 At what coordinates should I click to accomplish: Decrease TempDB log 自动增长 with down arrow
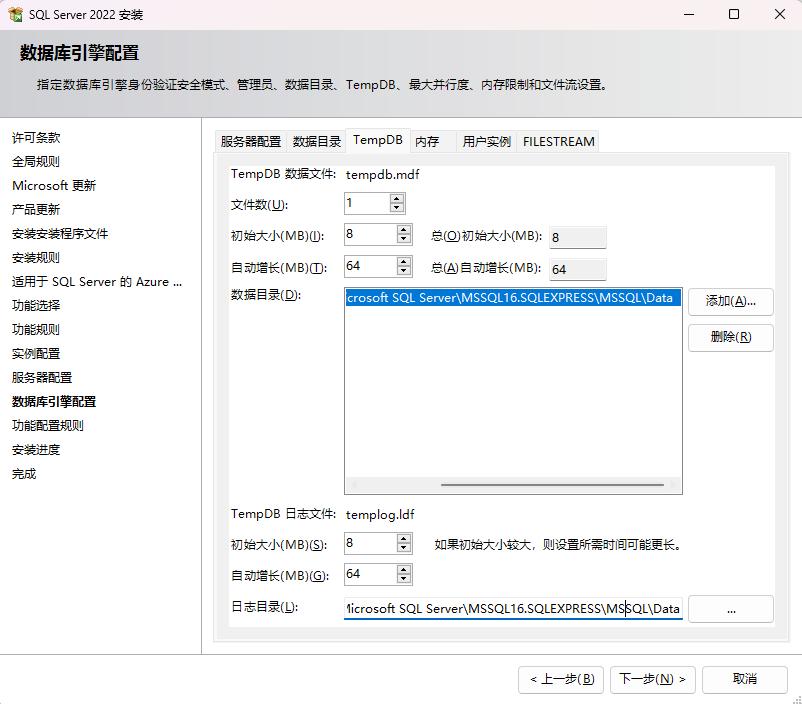coord(404,580)
